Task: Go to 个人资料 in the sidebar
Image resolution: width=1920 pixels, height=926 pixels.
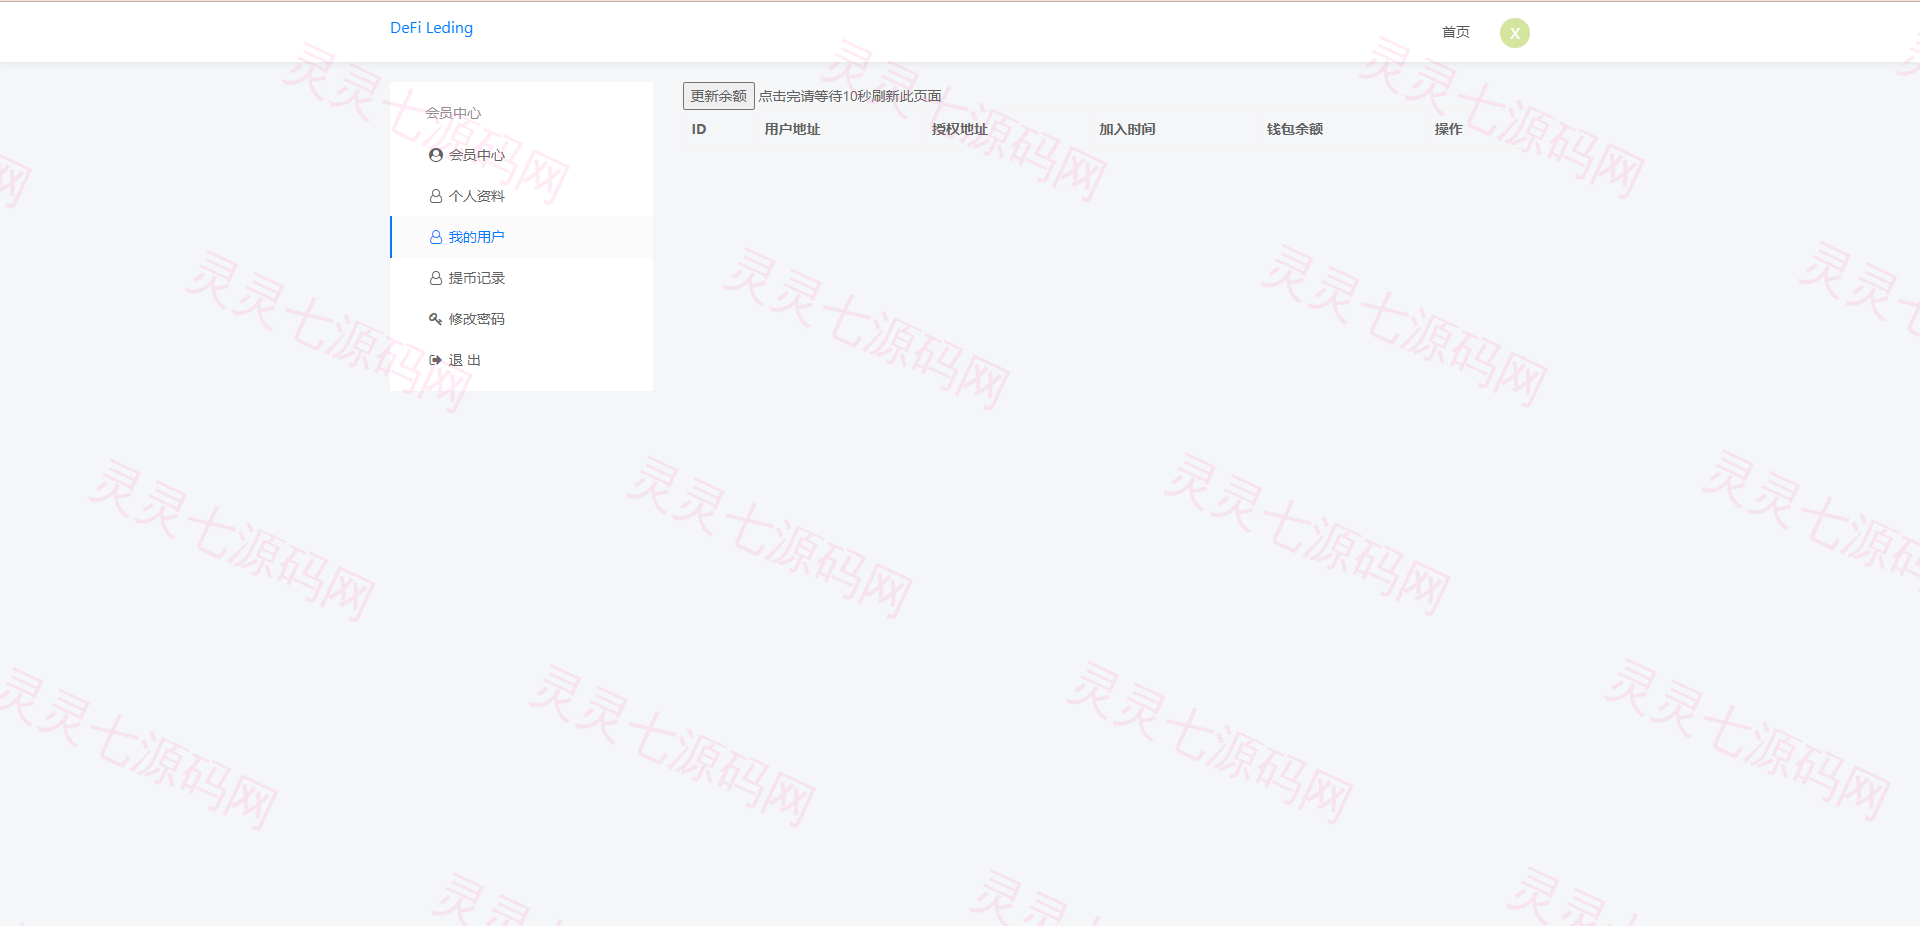Action: (x=521, y=196)
